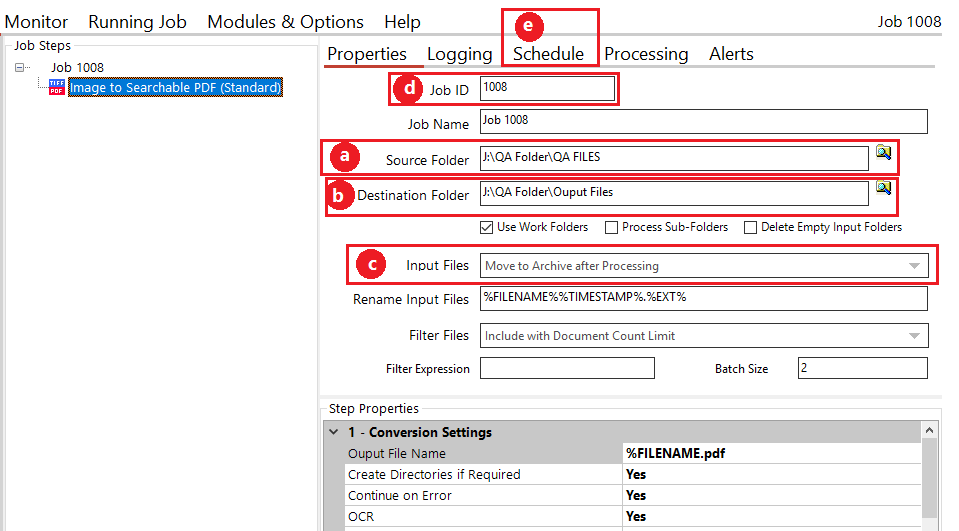Screen dimensions: 959x531
Task: Open the Running Job menu
Action: tap(137, 22)
